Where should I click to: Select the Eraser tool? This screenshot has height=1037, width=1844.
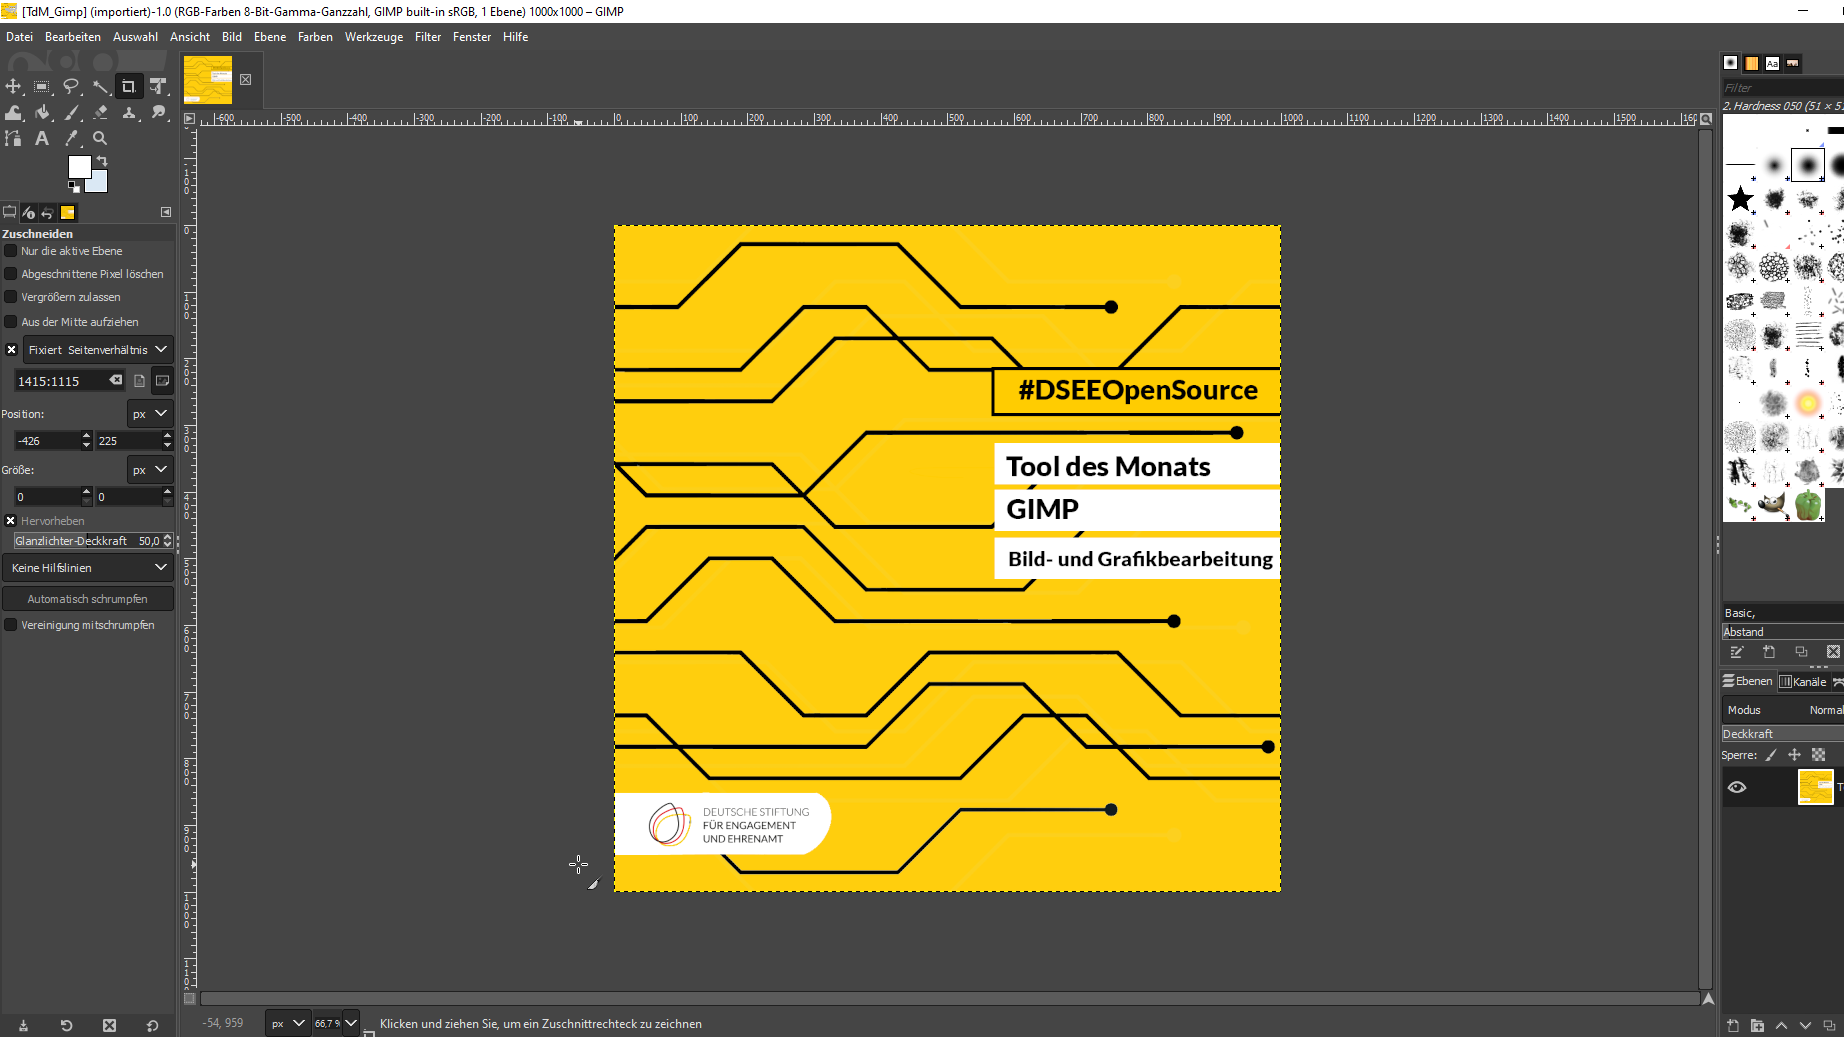(x=101, y=113)
